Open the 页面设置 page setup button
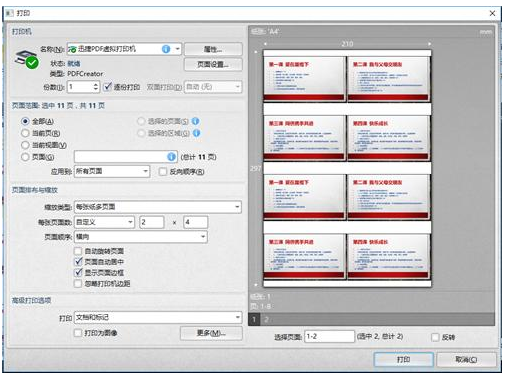Image resolution: width=512 pixels, height=386 pixels. coord(213,64)
